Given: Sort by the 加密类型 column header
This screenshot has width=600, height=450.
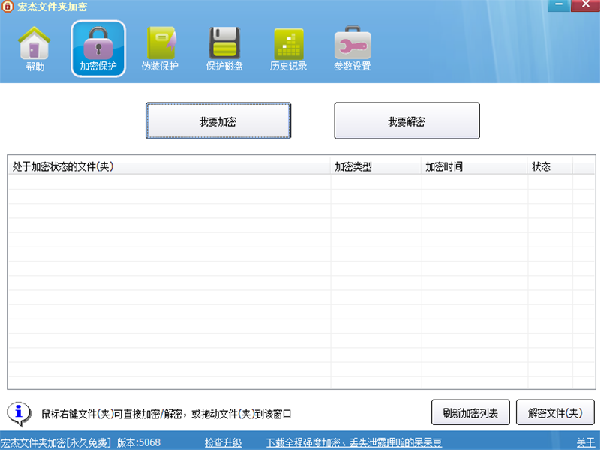Looking at the screenshot, I should [x=375, y=166].
